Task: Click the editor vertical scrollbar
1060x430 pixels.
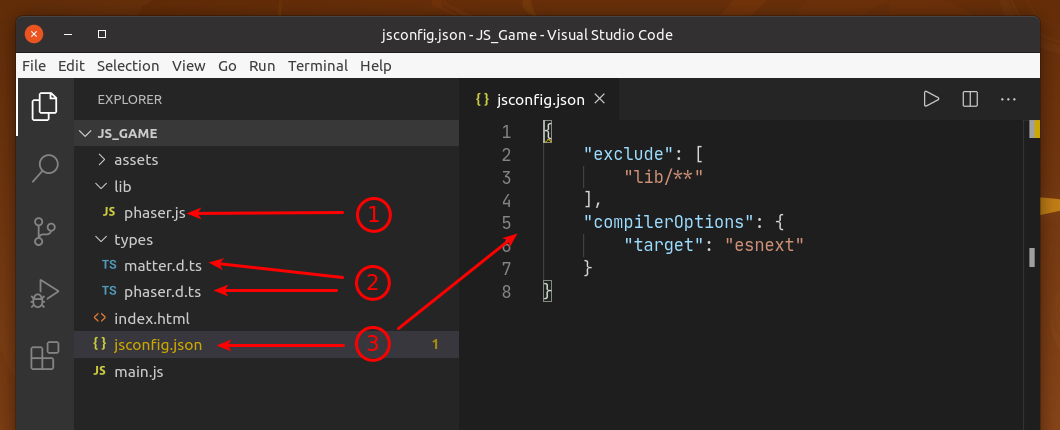Action: (1032, 257)
